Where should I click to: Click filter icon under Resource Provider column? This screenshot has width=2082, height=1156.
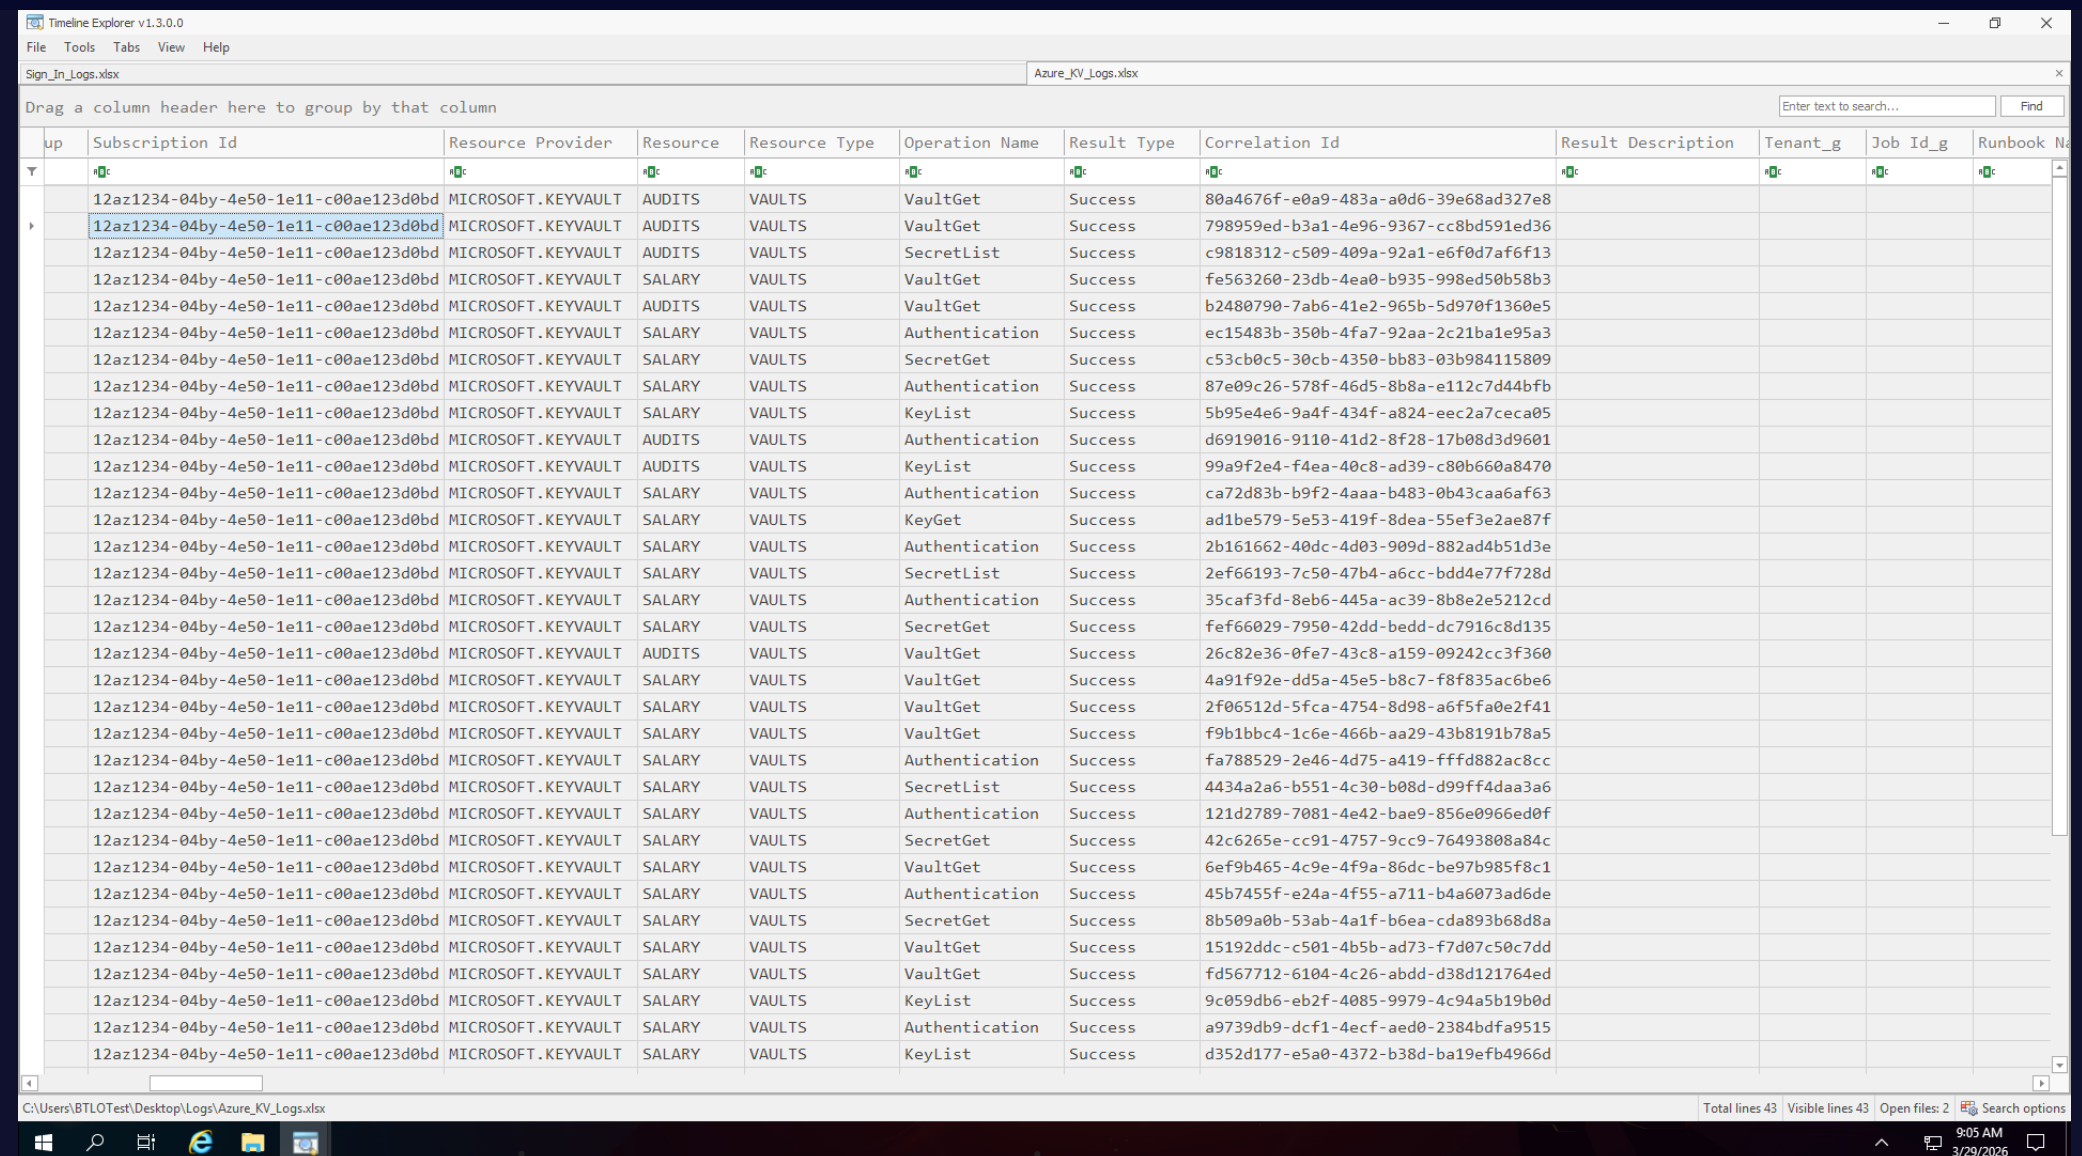457,172
